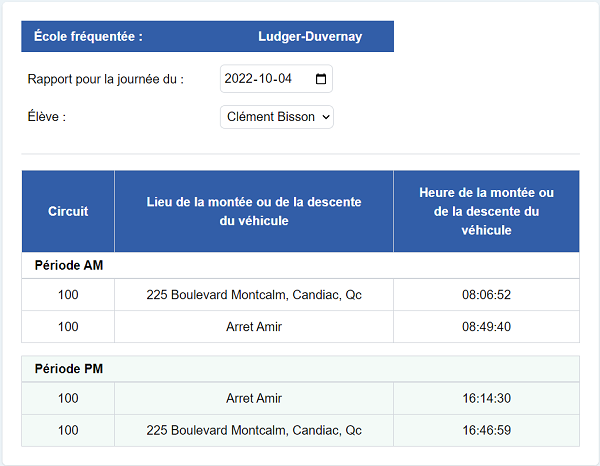Screen dimensions: 600x466
Task: Click the Heure de la montée column header
Action: click(486, 211)
